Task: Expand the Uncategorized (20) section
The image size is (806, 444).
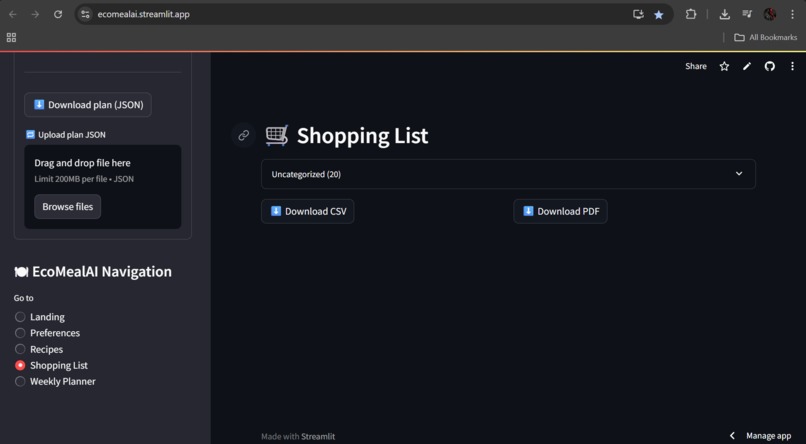Action: click(x=508, y=174)
